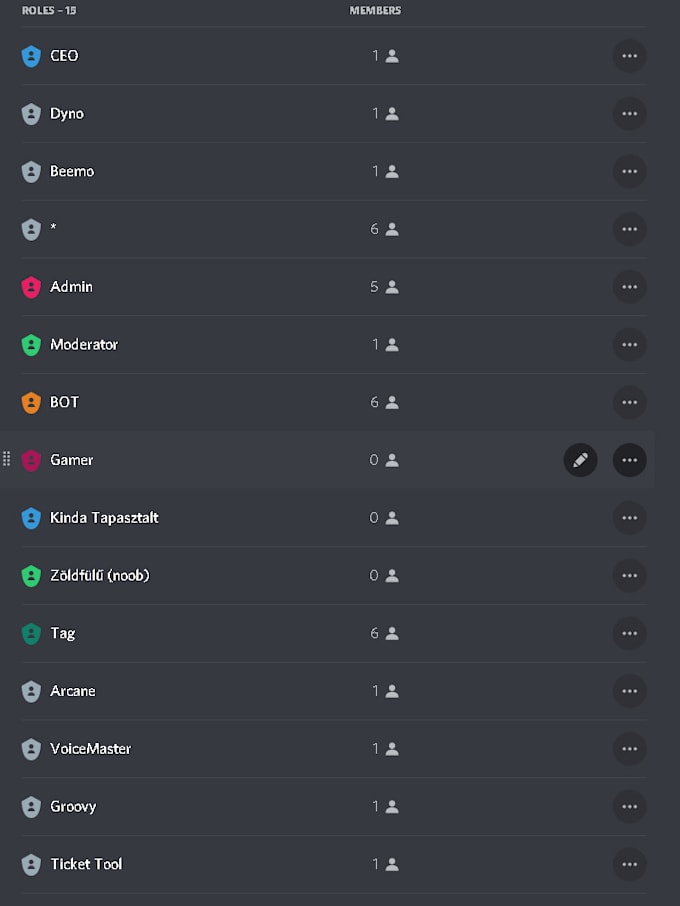Click the Moderator role's green shield icon
680x906 pixels.
(x=31, y=344)
